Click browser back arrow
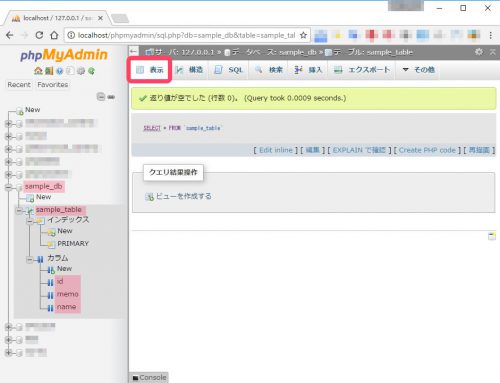Viewport: 500px width, 383px height. click(x=10, y=35)
